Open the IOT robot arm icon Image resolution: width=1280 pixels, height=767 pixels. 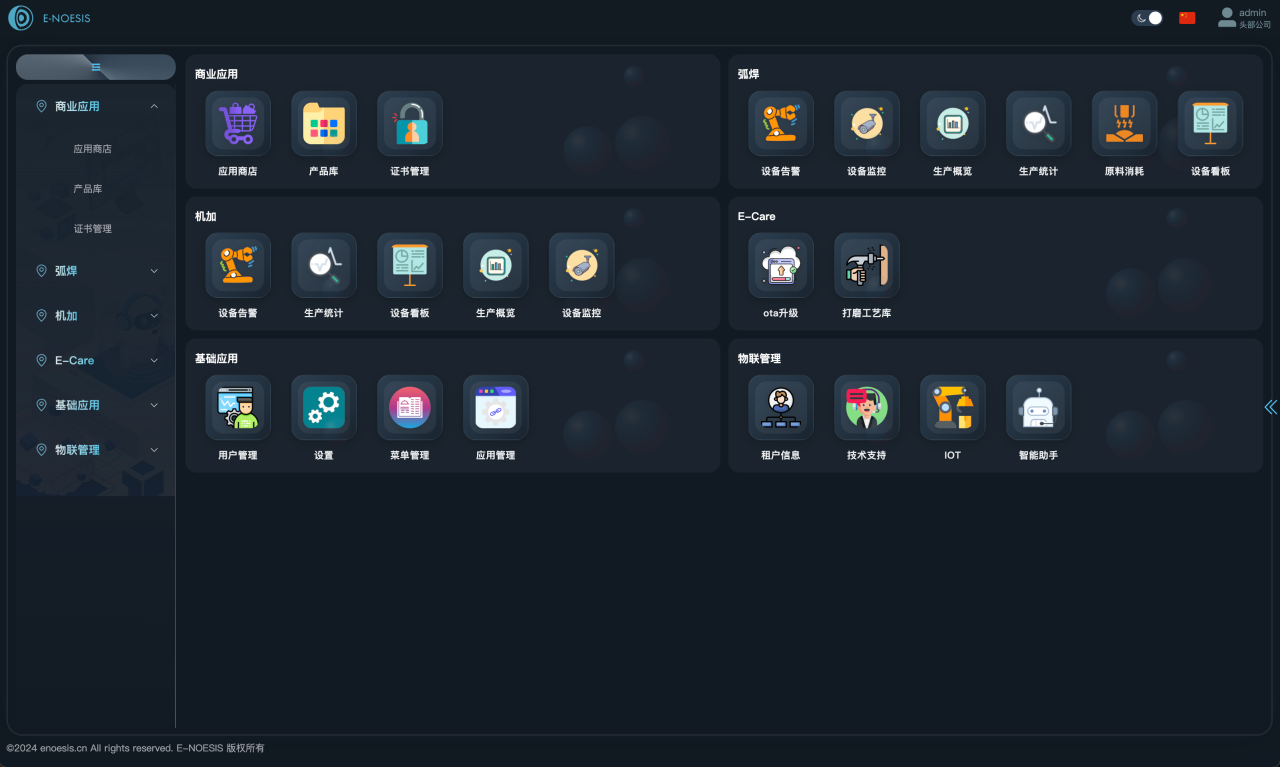952,408
